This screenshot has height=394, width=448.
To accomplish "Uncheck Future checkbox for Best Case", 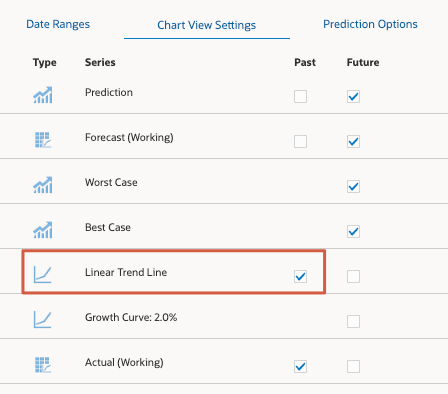I will point(353,232).
